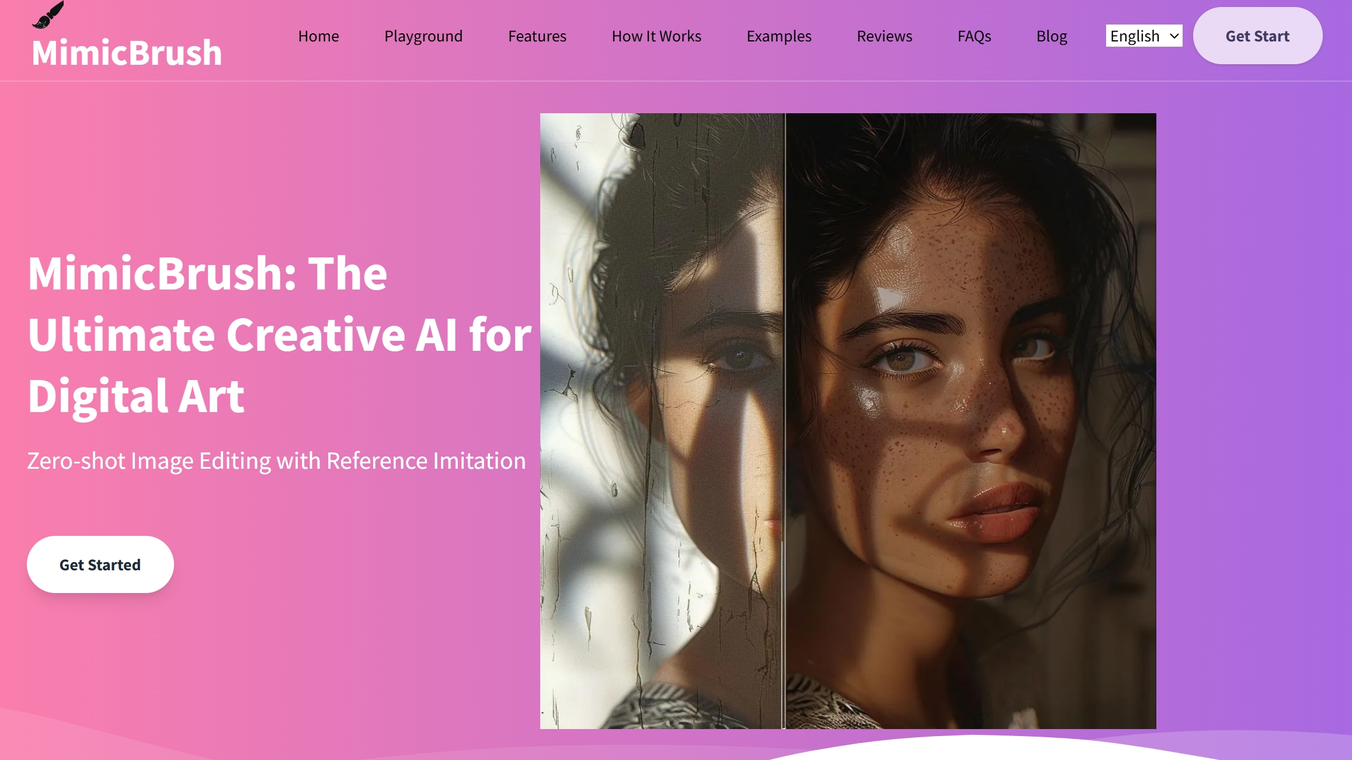This screenshot has width=1352, height=760.
Task: Open the MimicBrush logo text link
Action: pos(127,52)
